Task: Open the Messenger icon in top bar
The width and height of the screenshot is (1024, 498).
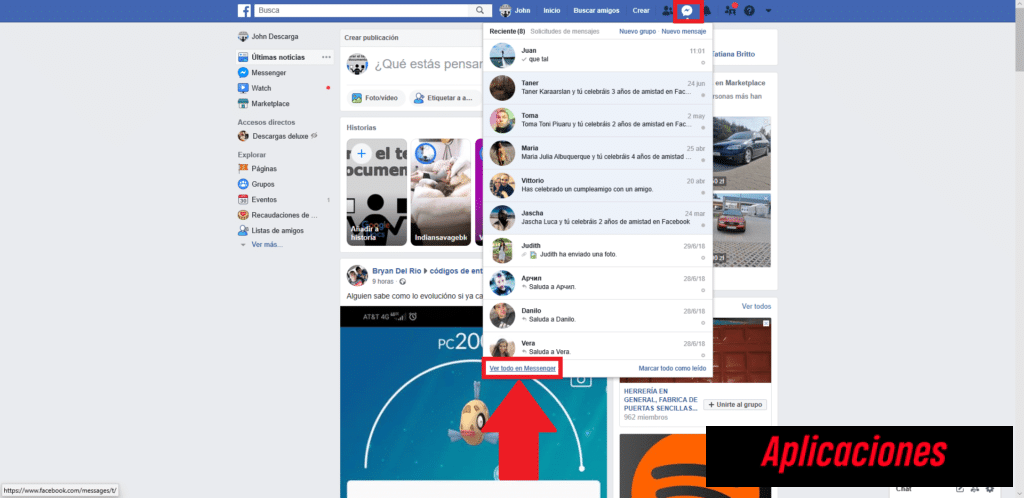Action: click(686, 11)
